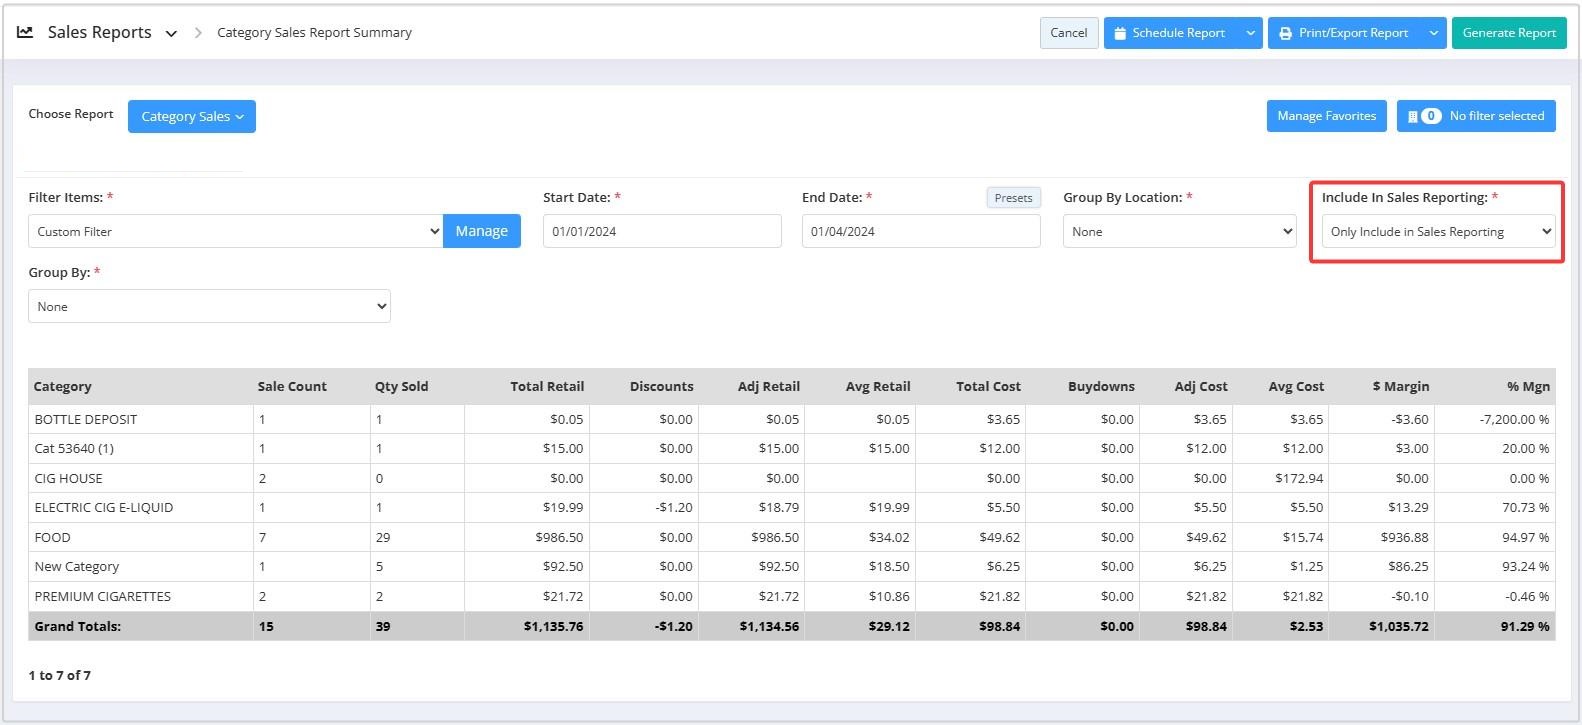Click the Manage filter button

coord(482,231)
